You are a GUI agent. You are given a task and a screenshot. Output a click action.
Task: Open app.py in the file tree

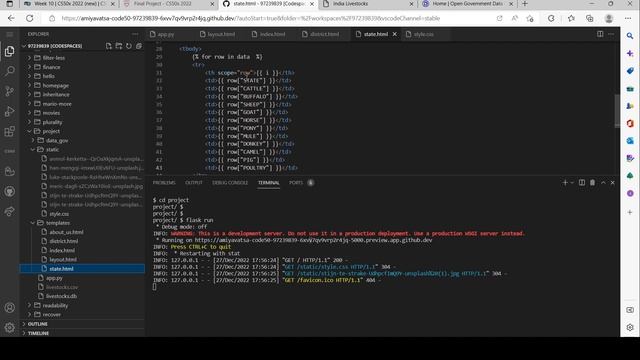coord(54,278)
